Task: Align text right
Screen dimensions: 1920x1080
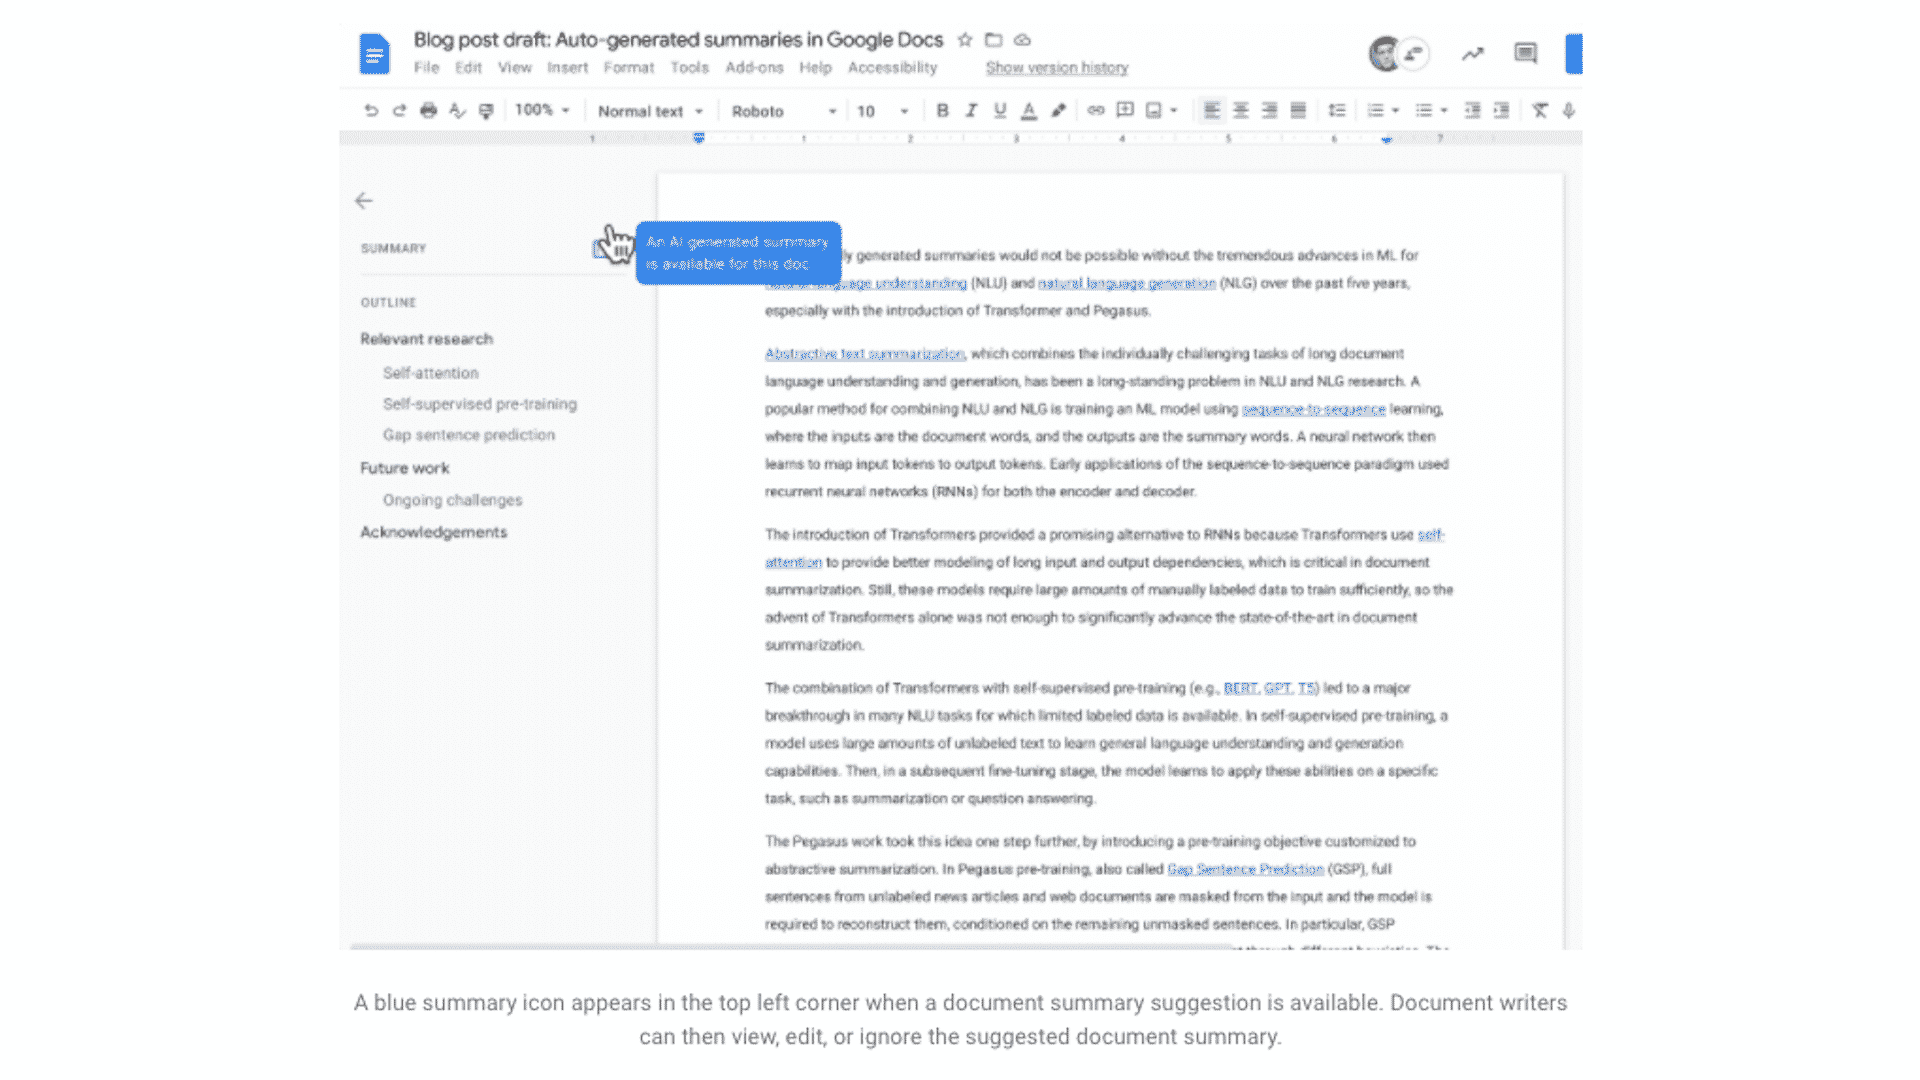Action: point(1270,111)
